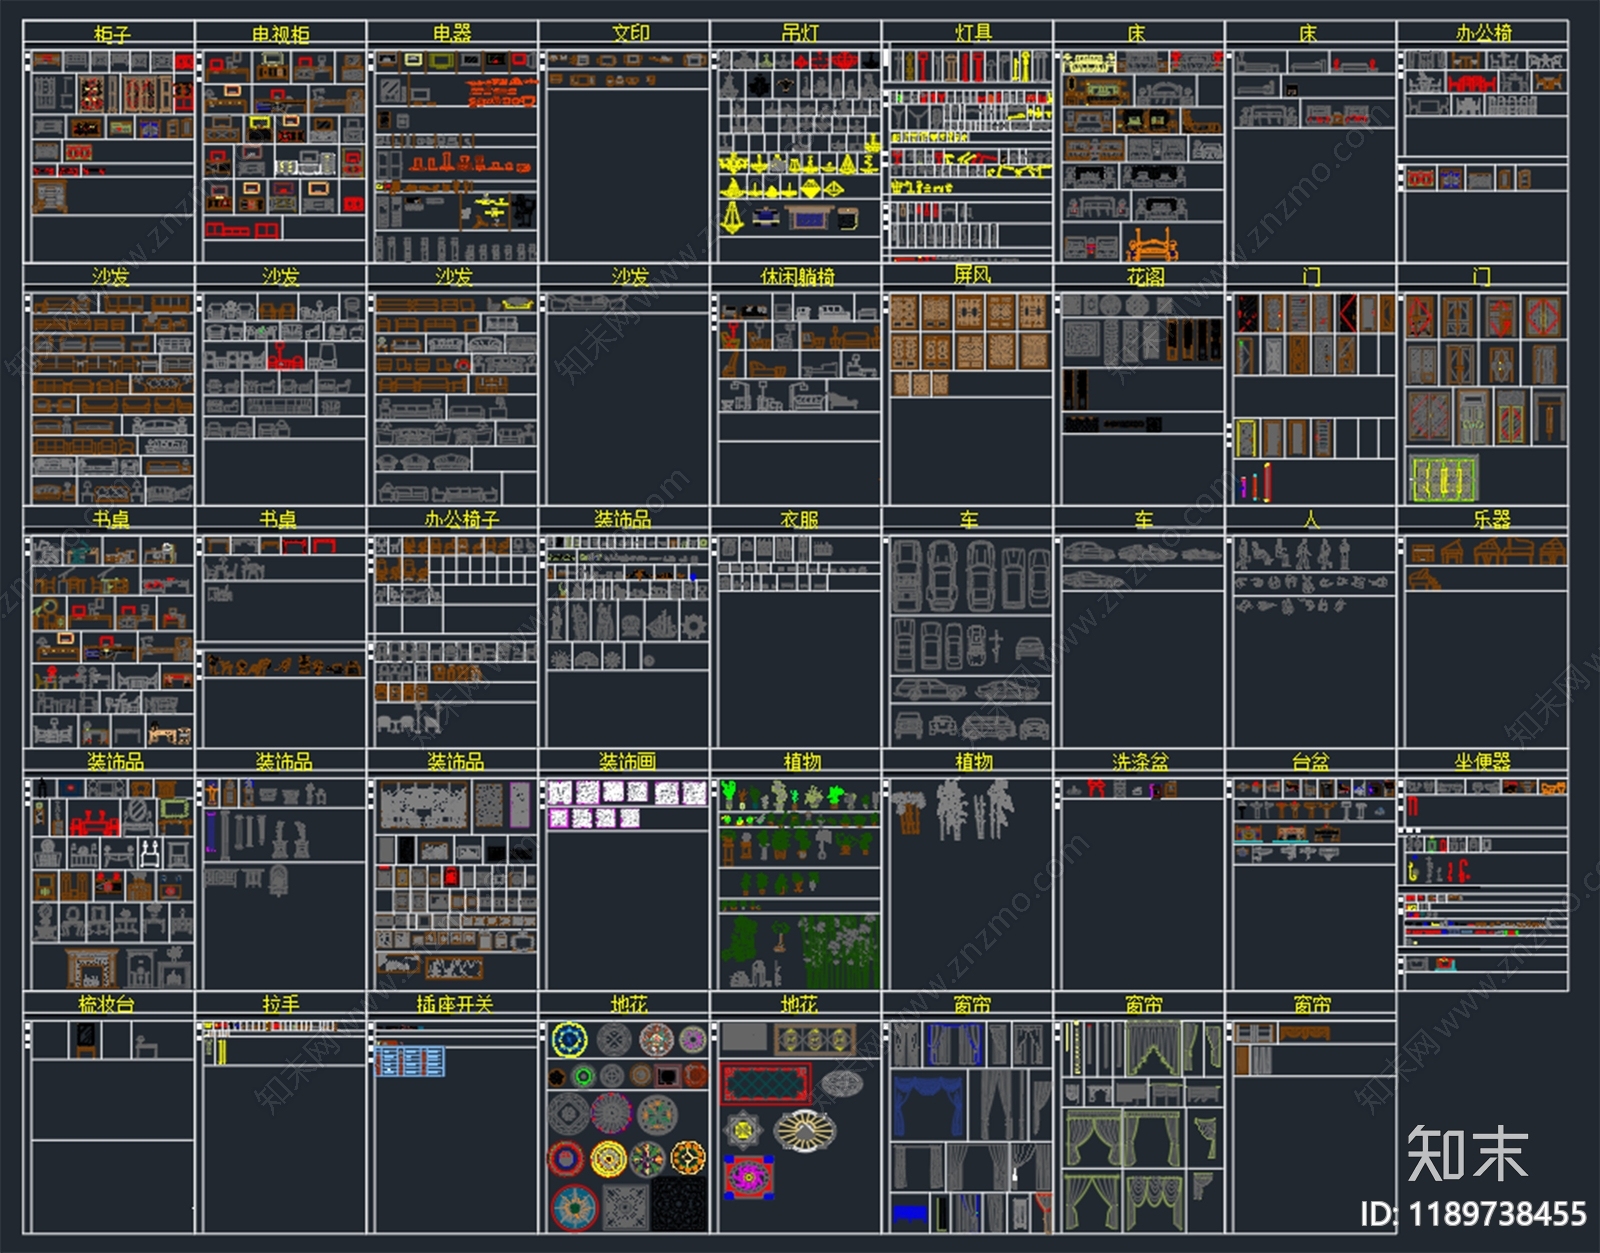The image size is (1600, 1253).
Task: Click the 乐器 section label
Action: [x=1491, y=519]
